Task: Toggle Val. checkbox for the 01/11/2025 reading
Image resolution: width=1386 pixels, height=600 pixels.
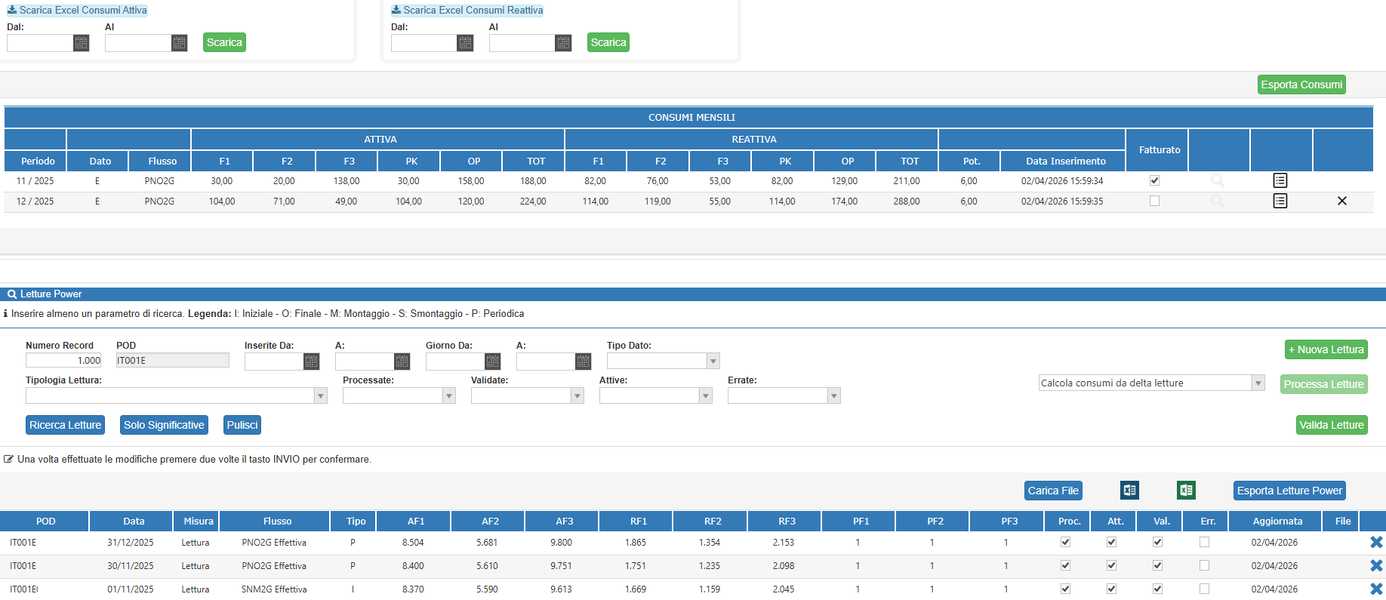Action: point(1157,590)
